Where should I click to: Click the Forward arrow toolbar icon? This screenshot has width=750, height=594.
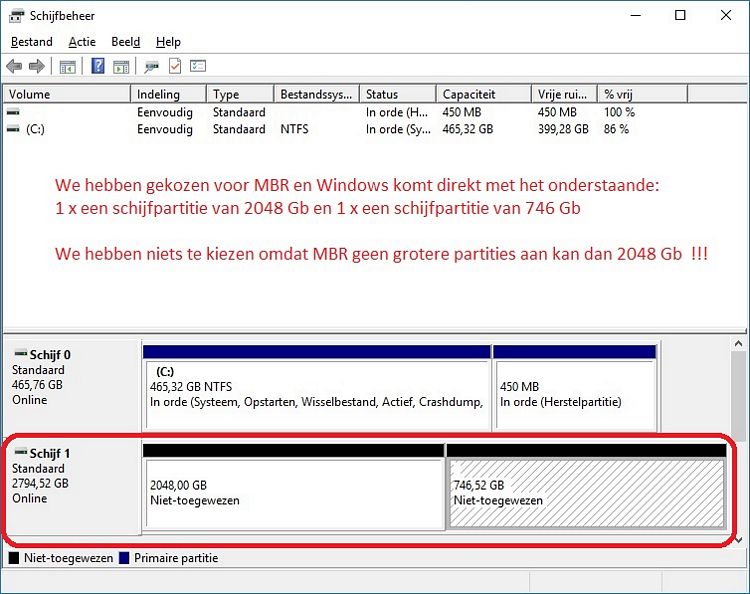[37, 66]
